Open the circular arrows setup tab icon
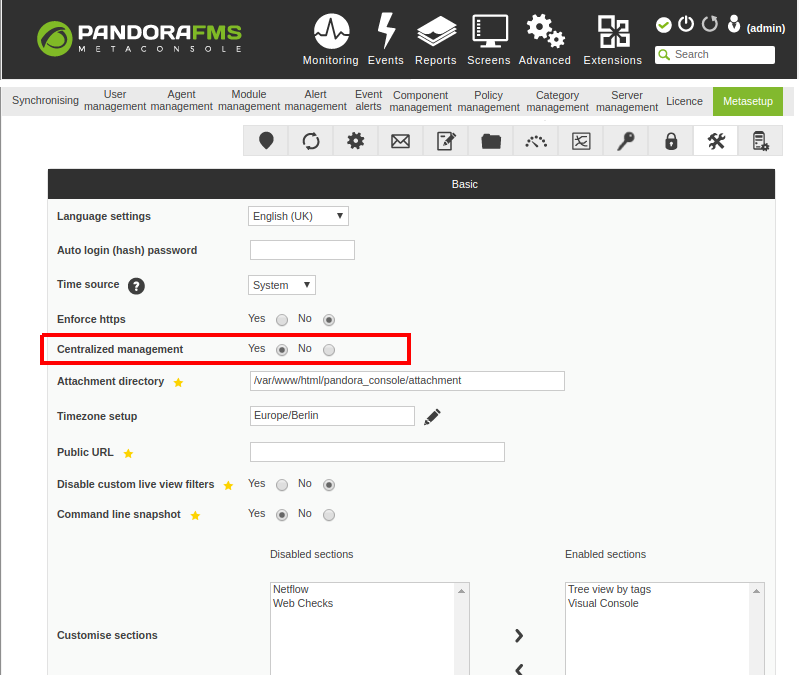This screenshot has width=800, height=675. point(311,141)
